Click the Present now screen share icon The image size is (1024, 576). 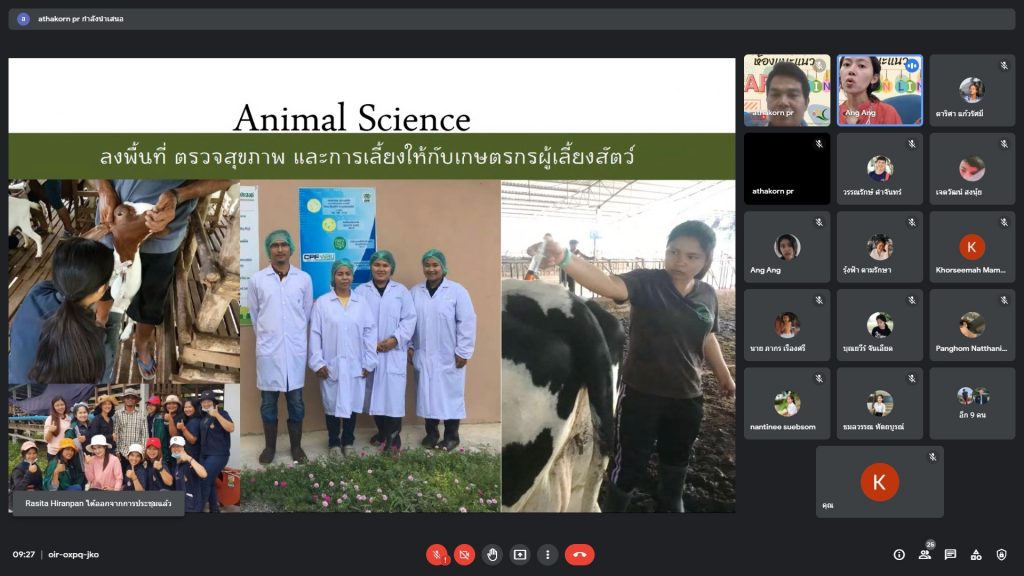pyautogui.click(x=520, y=554)
